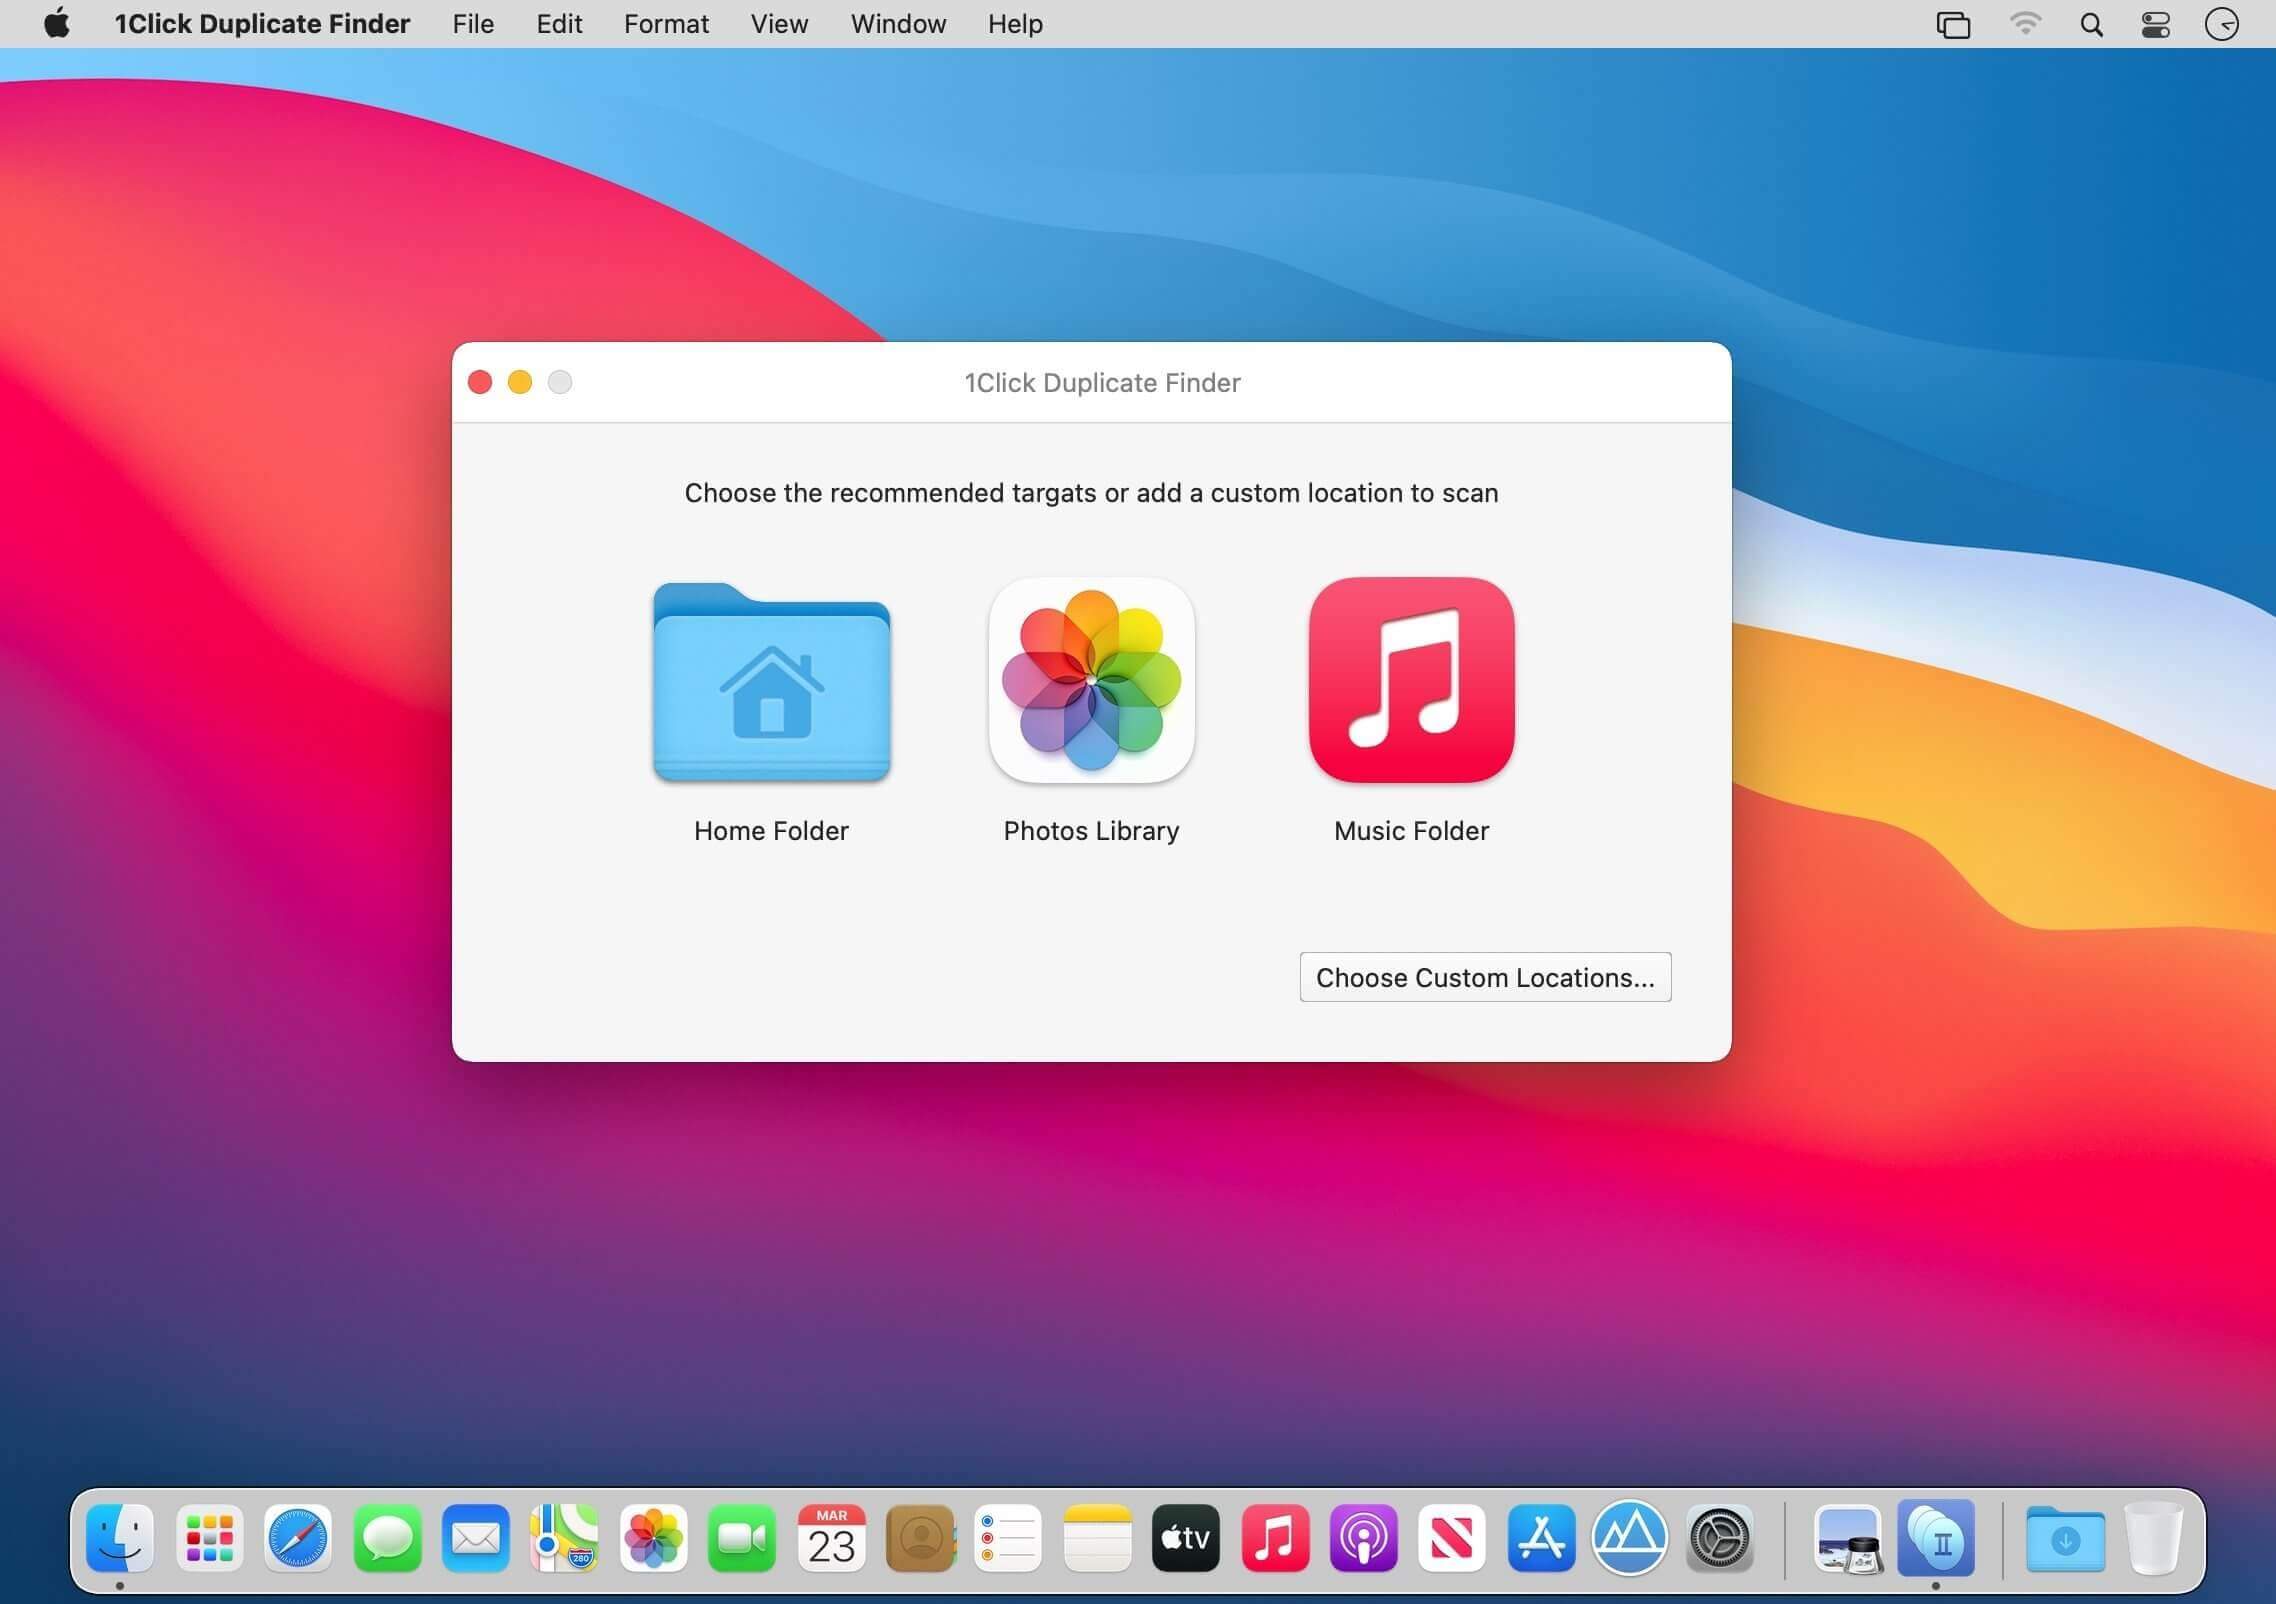2276x1604 pixels.
Task: Open Control Center in menu bar
Action: pyautogui.click(x=2155, y=24)
